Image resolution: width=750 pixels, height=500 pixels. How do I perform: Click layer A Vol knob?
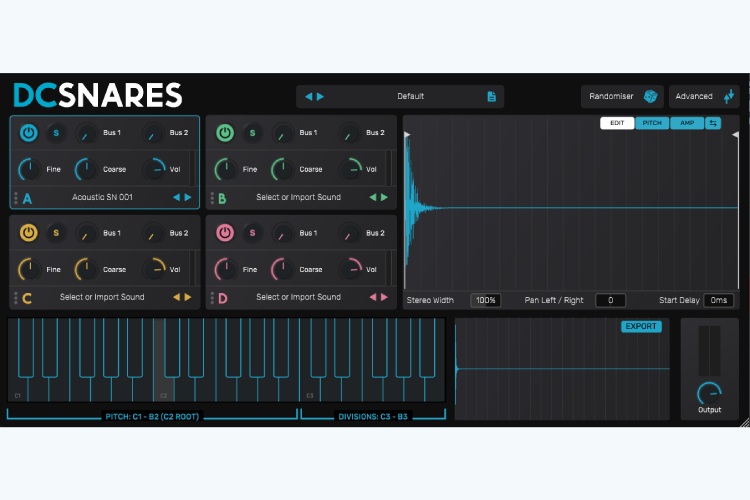click(154, 169)
